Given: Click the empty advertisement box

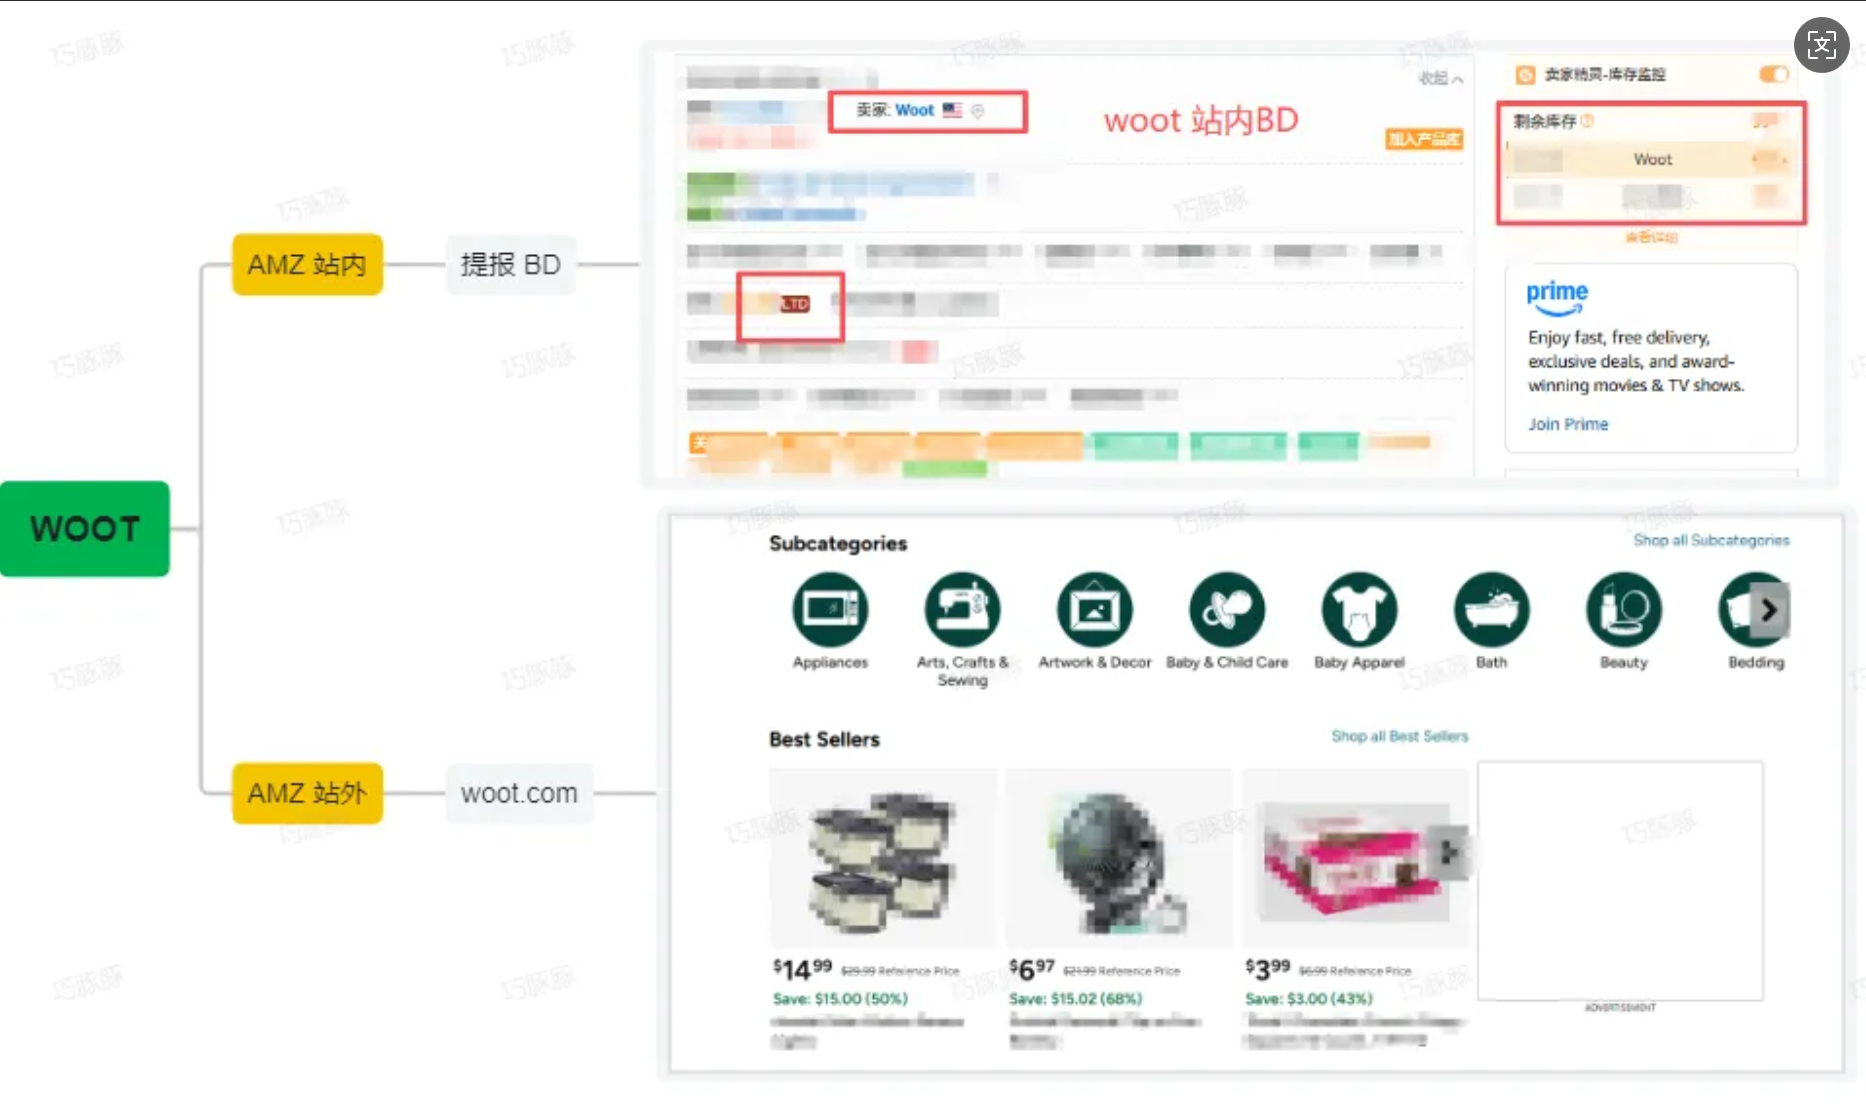Looking at the screenshot, I should point(1620,880).
